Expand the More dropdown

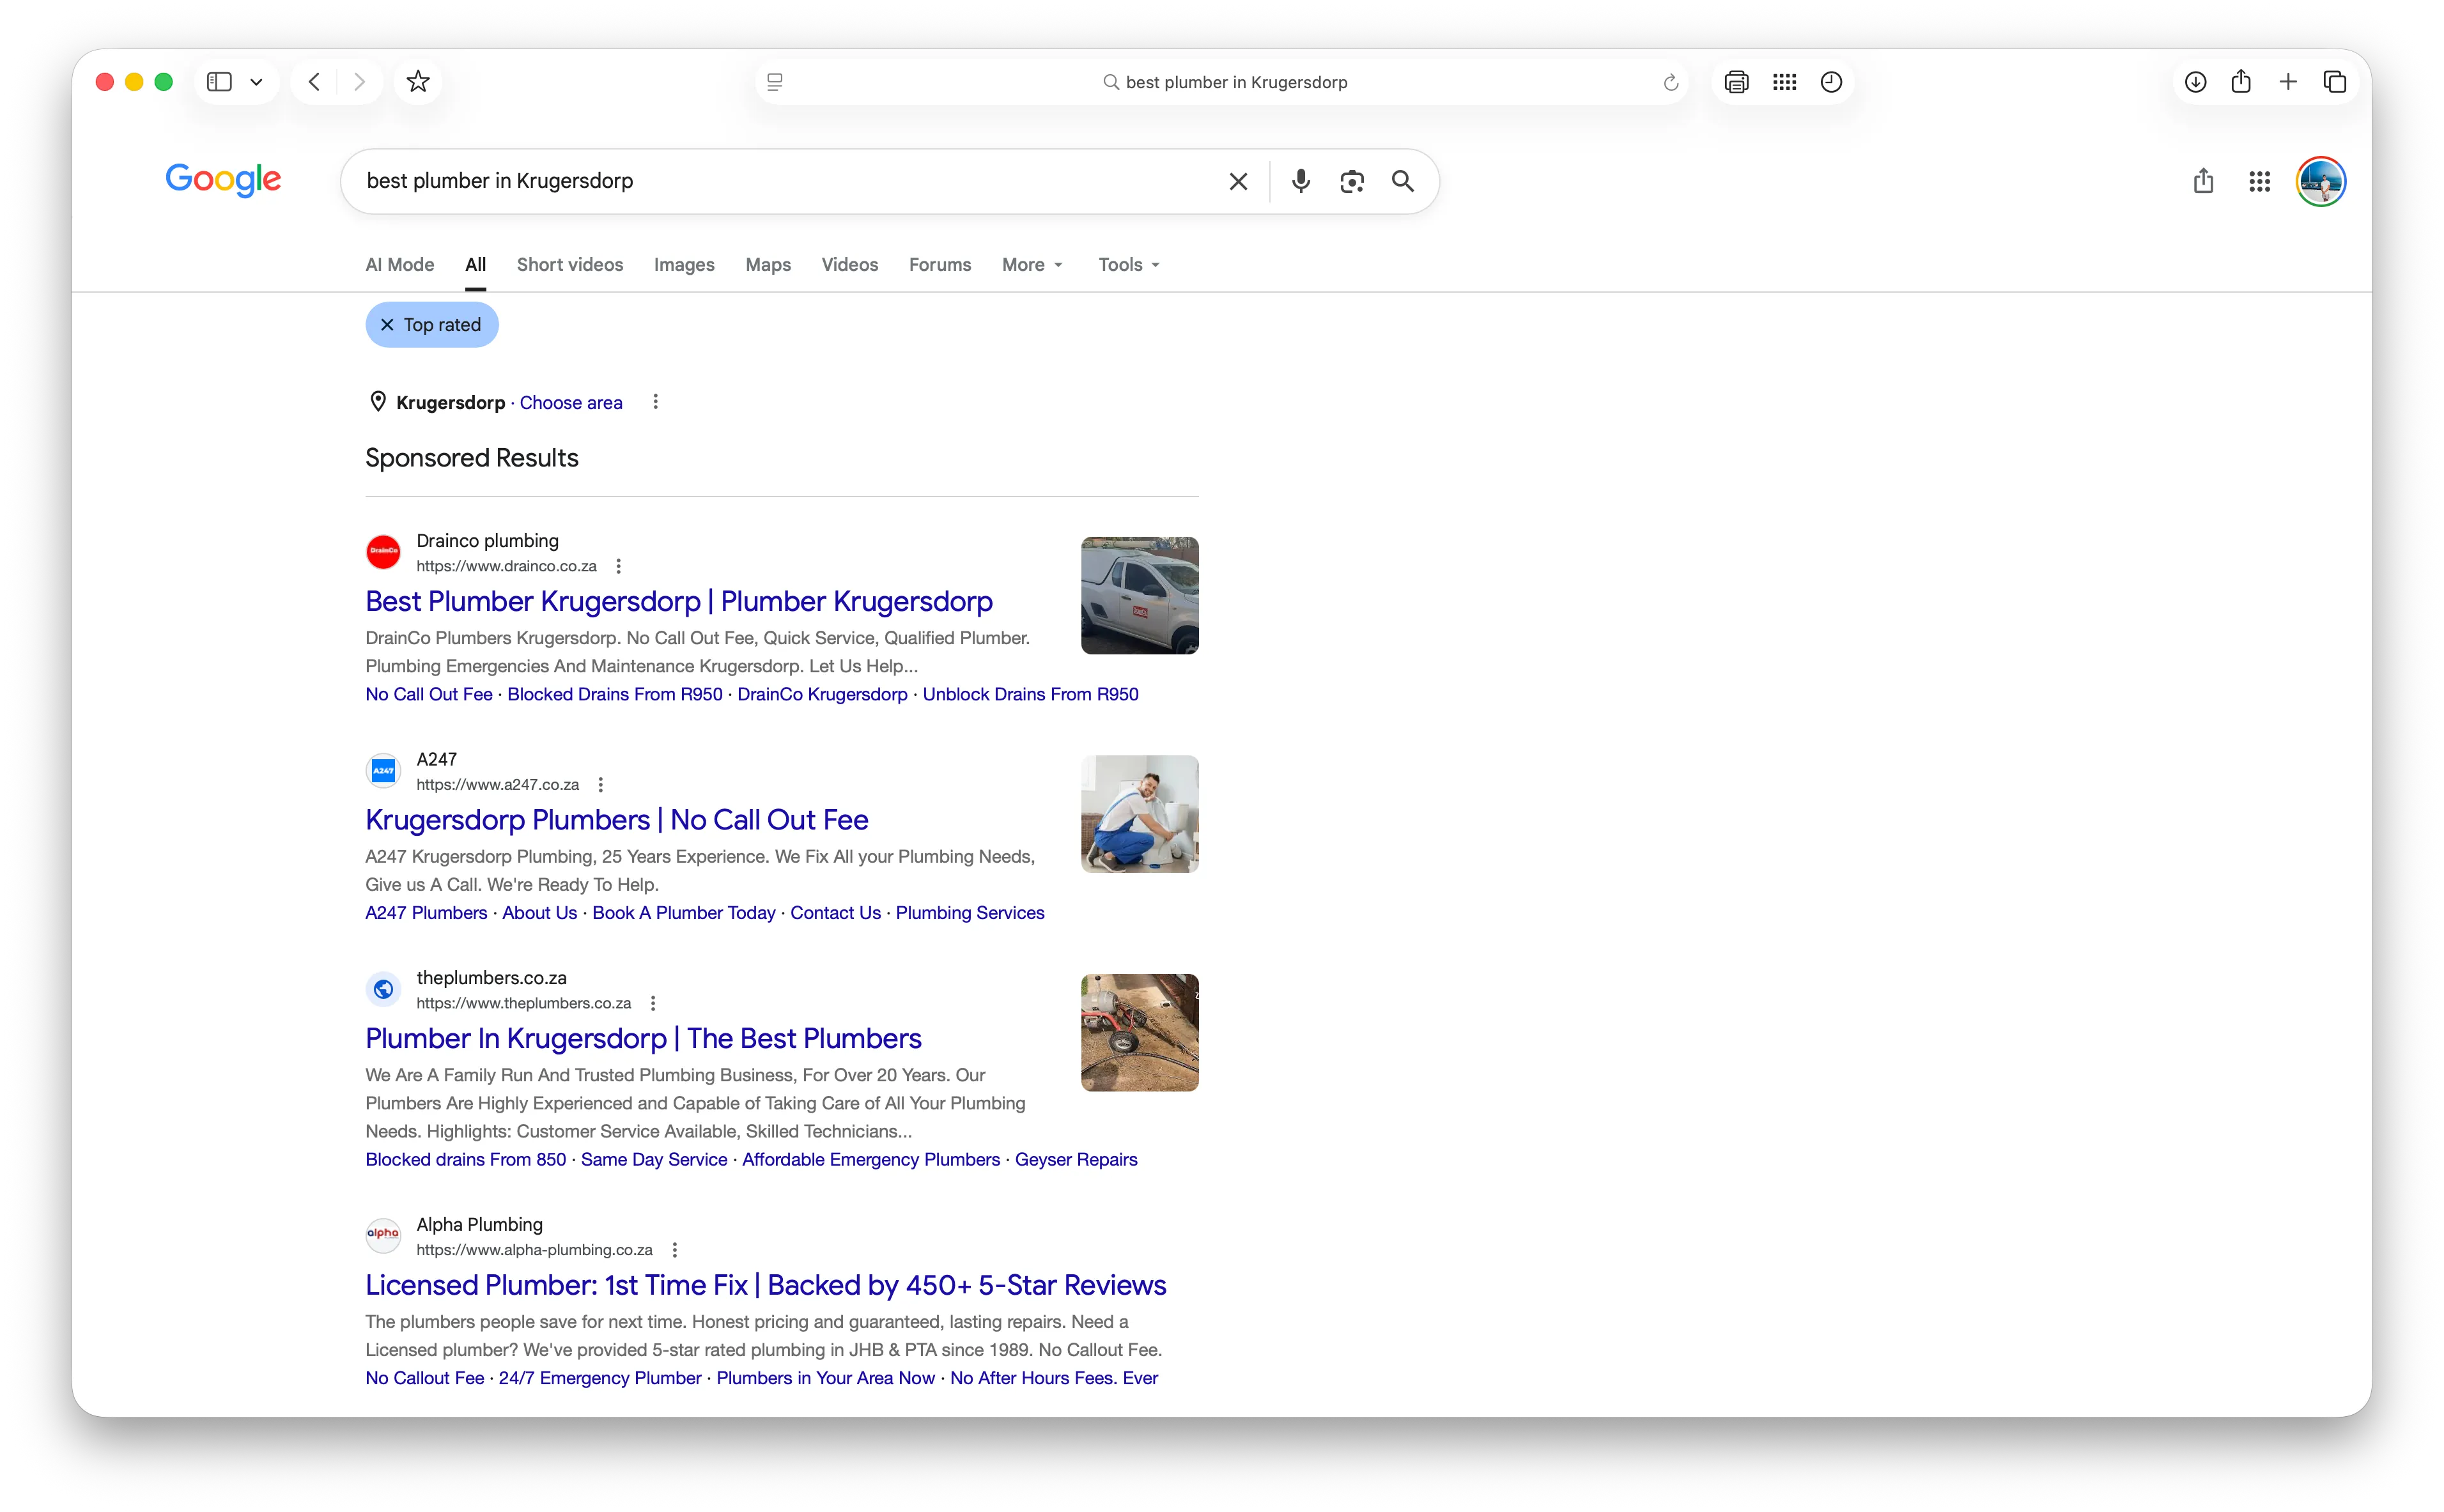1032,265
